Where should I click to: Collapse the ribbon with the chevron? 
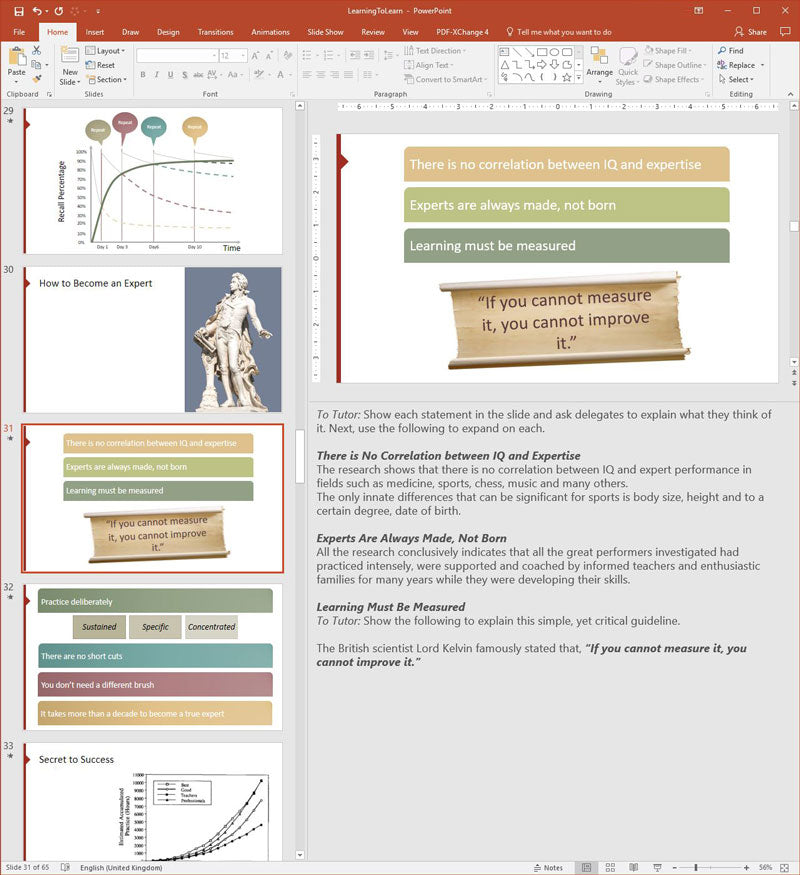coord(791,94)
